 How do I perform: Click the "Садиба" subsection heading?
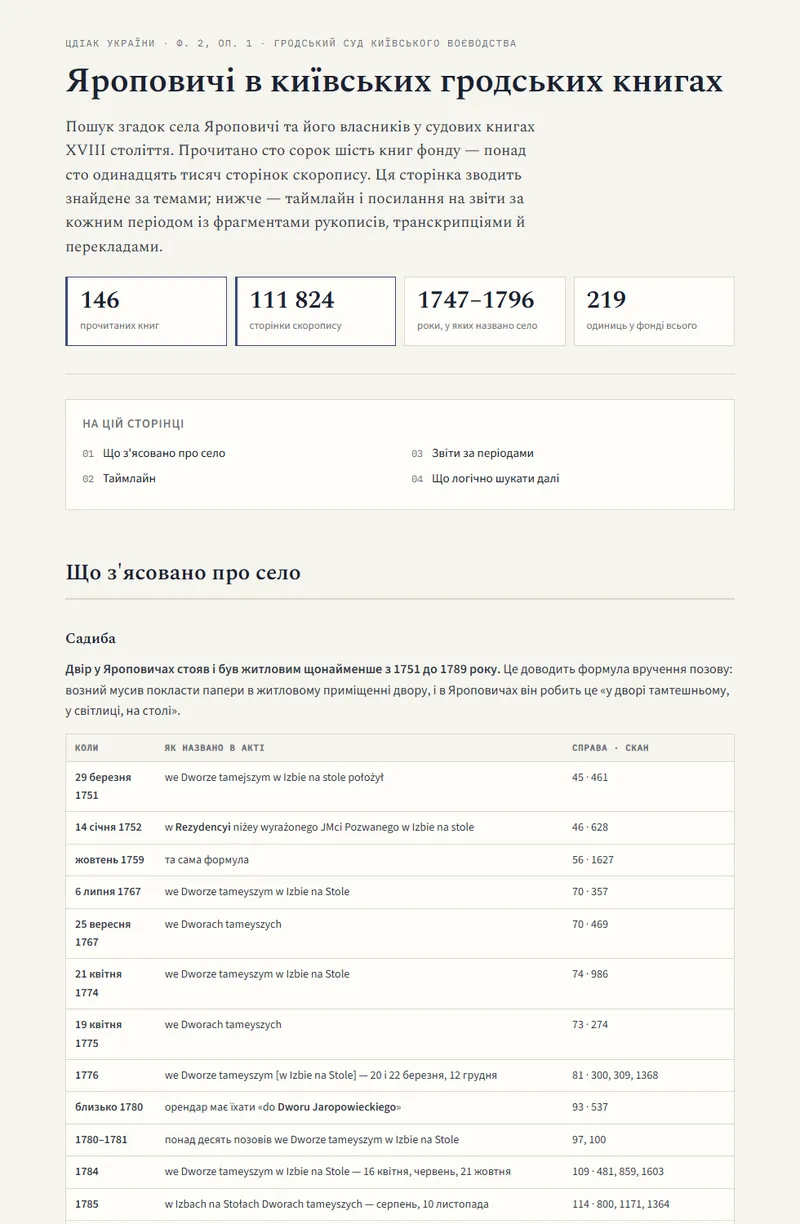(91, 638)
